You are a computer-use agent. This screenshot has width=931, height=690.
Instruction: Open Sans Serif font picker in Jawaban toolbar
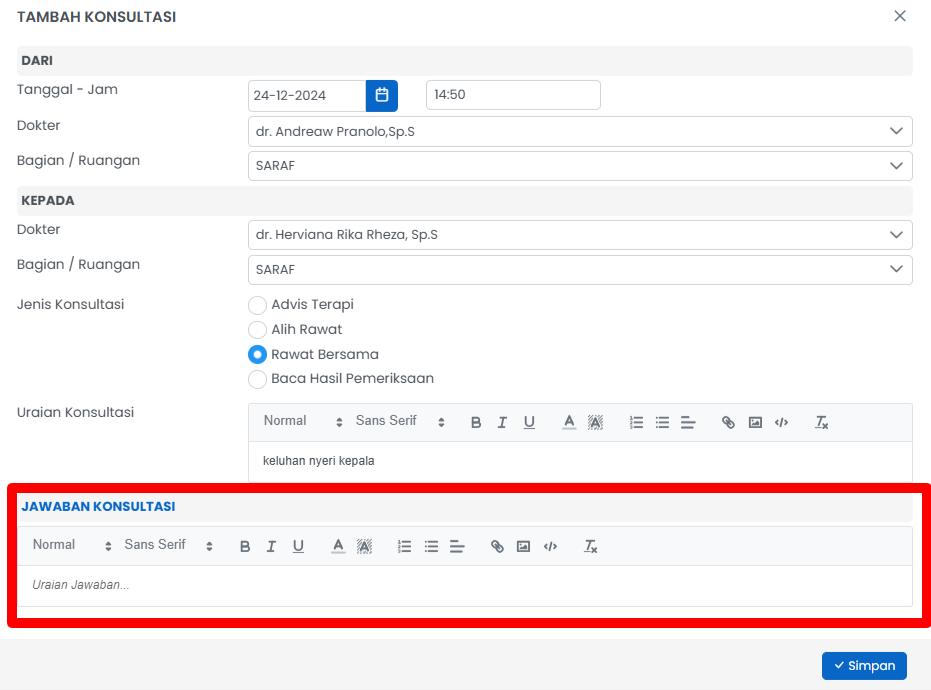pyautogui.click(x=168, y=546)
